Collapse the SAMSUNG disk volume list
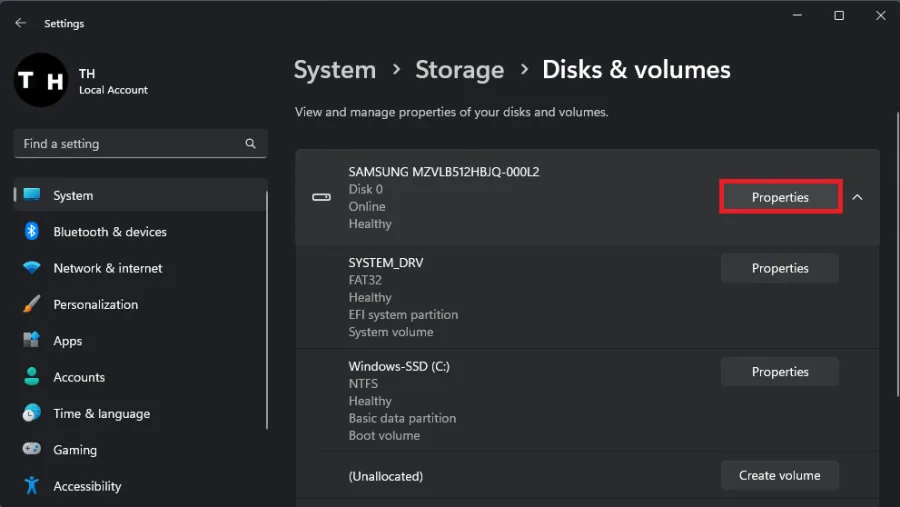Viewport: 900px width, 507px height. click(x=857, y=197)
